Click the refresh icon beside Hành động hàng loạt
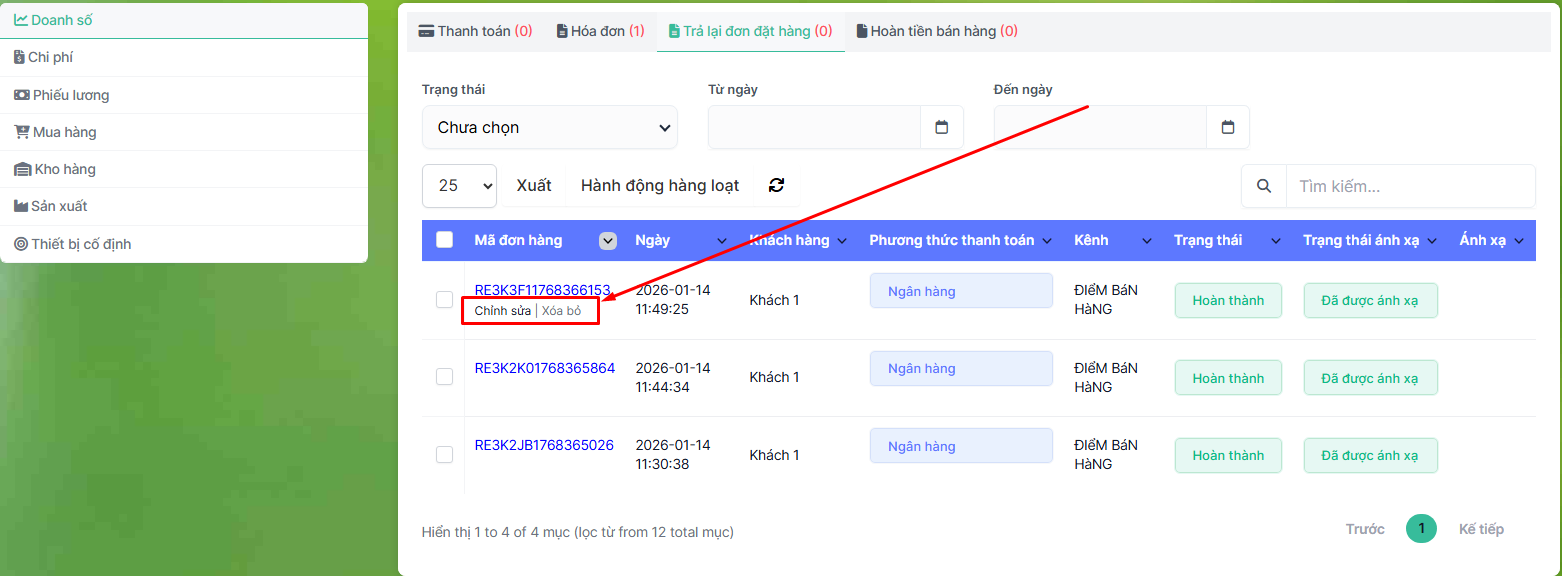This screenshot has width=1562, height=576. point(776,185)
